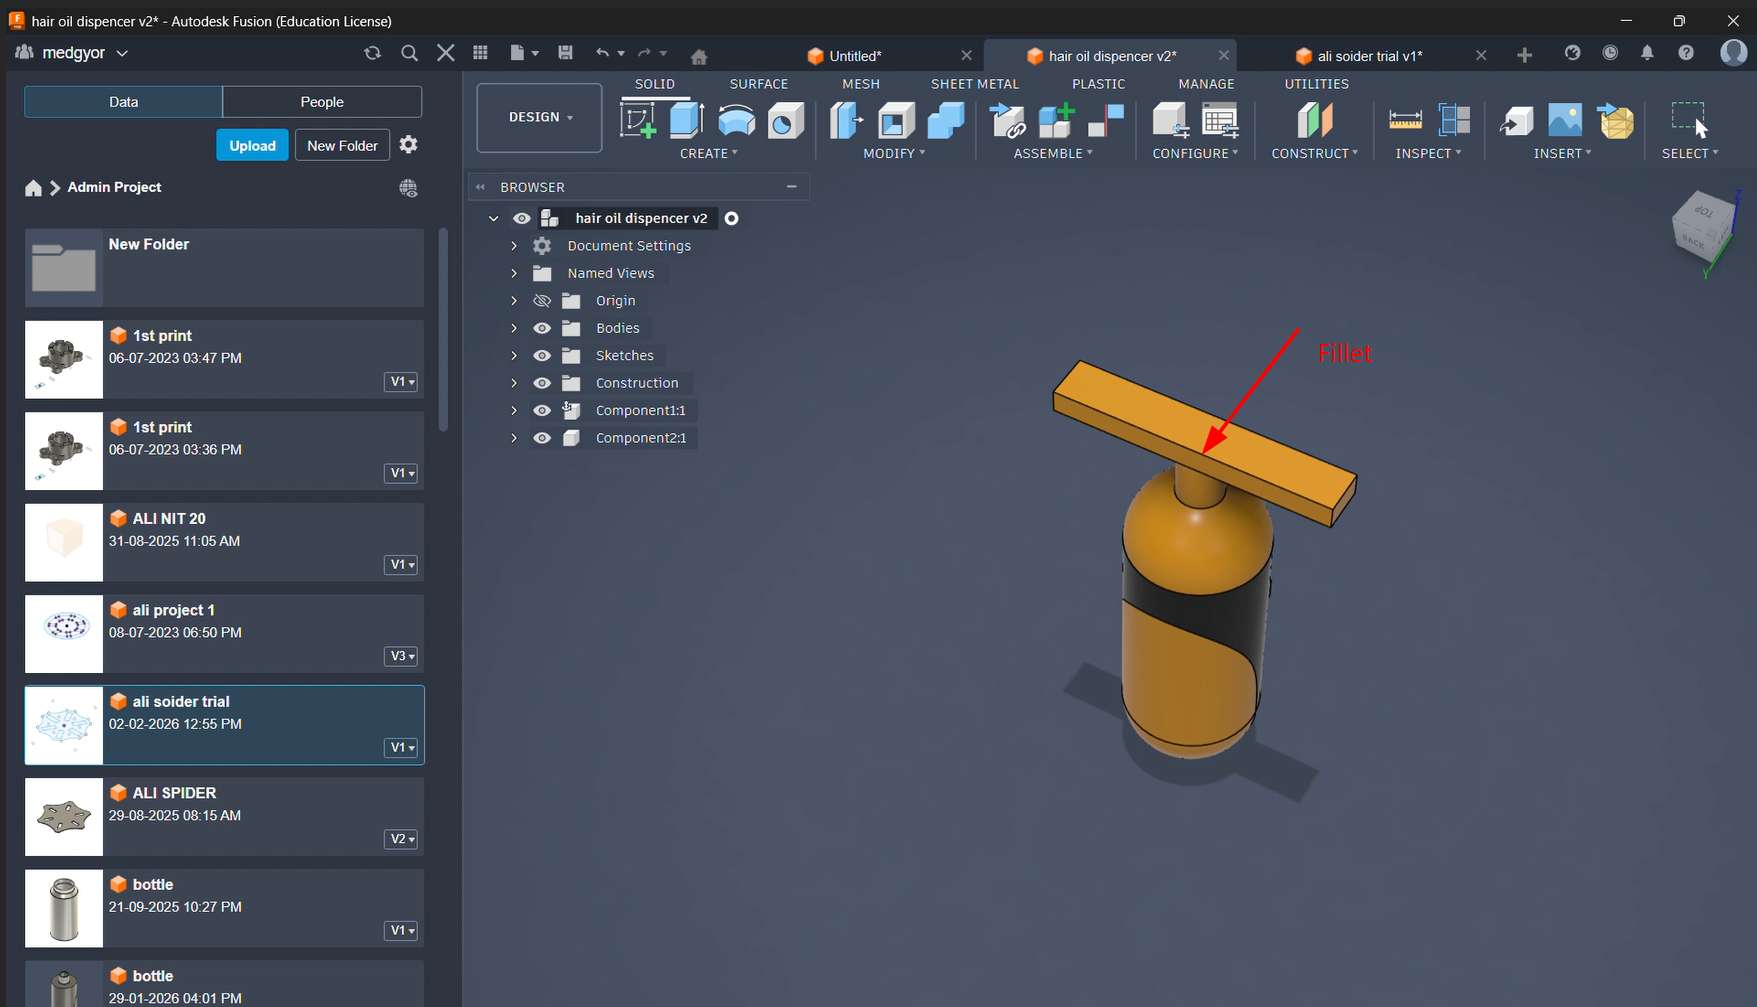The width and height of the screenshot is (1757, 1007).
Task: Open the DESIGN workspace dropdown
Action: point(540,118)
